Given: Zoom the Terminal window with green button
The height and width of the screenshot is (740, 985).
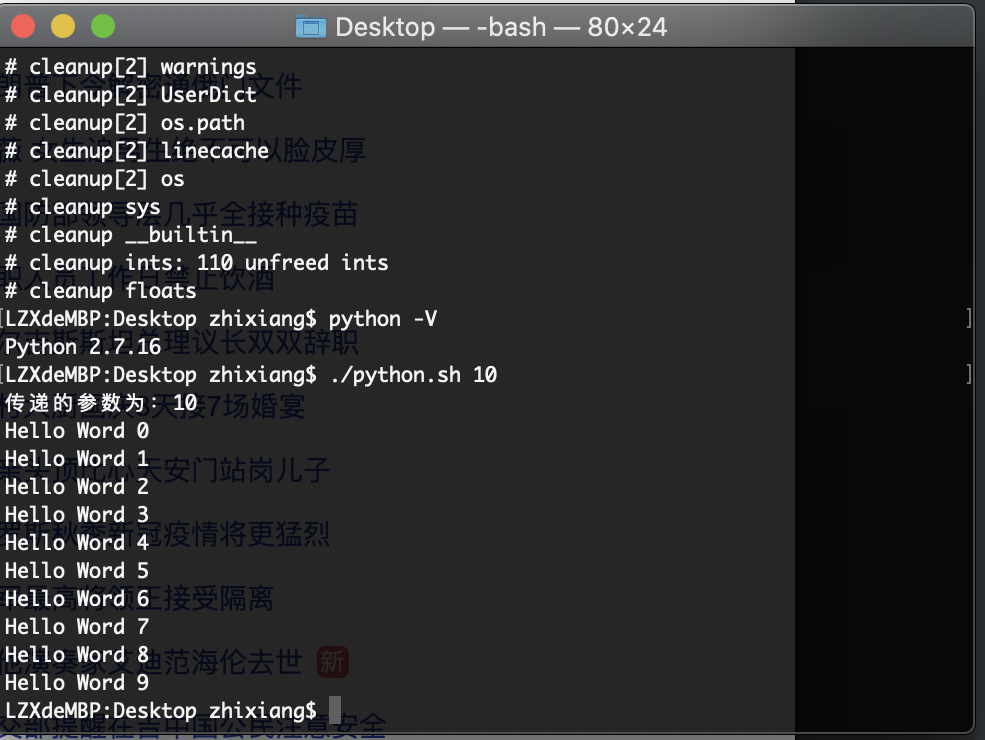Looking at the screenshot, I should click(102, 26).
